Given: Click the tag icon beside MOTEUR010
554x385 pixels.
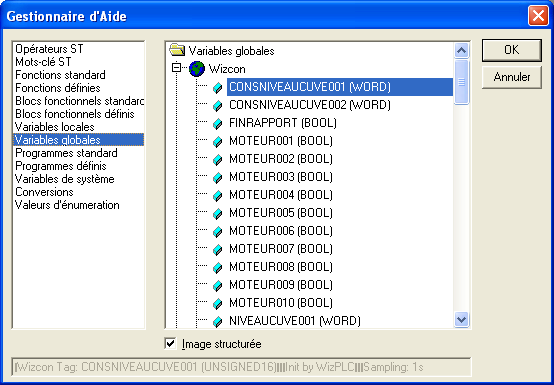Looking at the screenshot, I should (x=218, y=303).
